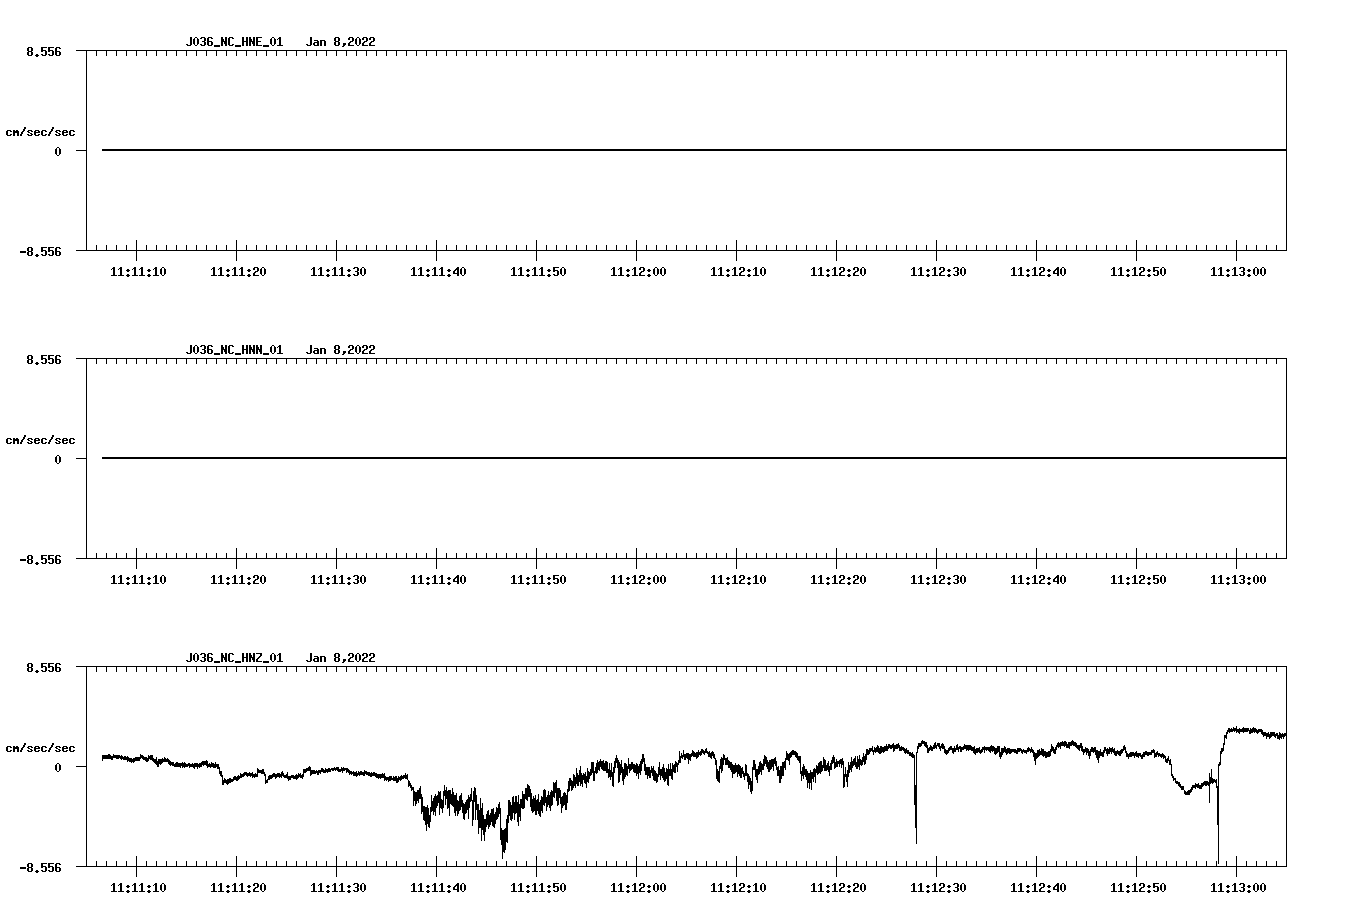Click the 0 axis label of HNZ plot
Image resolution: width=1358 pixels, height=924 pixels.
tap(58, 767)
